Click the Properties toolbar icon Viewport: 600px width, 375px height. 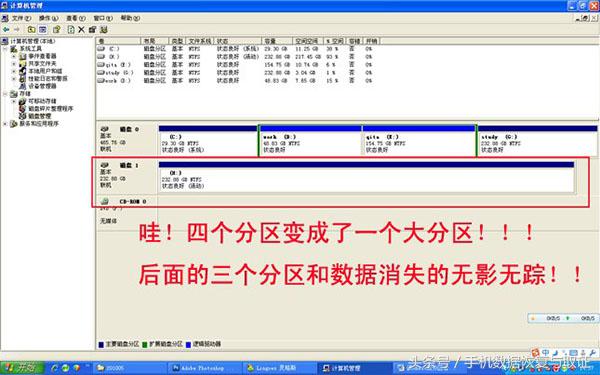(x=92, y=29)
